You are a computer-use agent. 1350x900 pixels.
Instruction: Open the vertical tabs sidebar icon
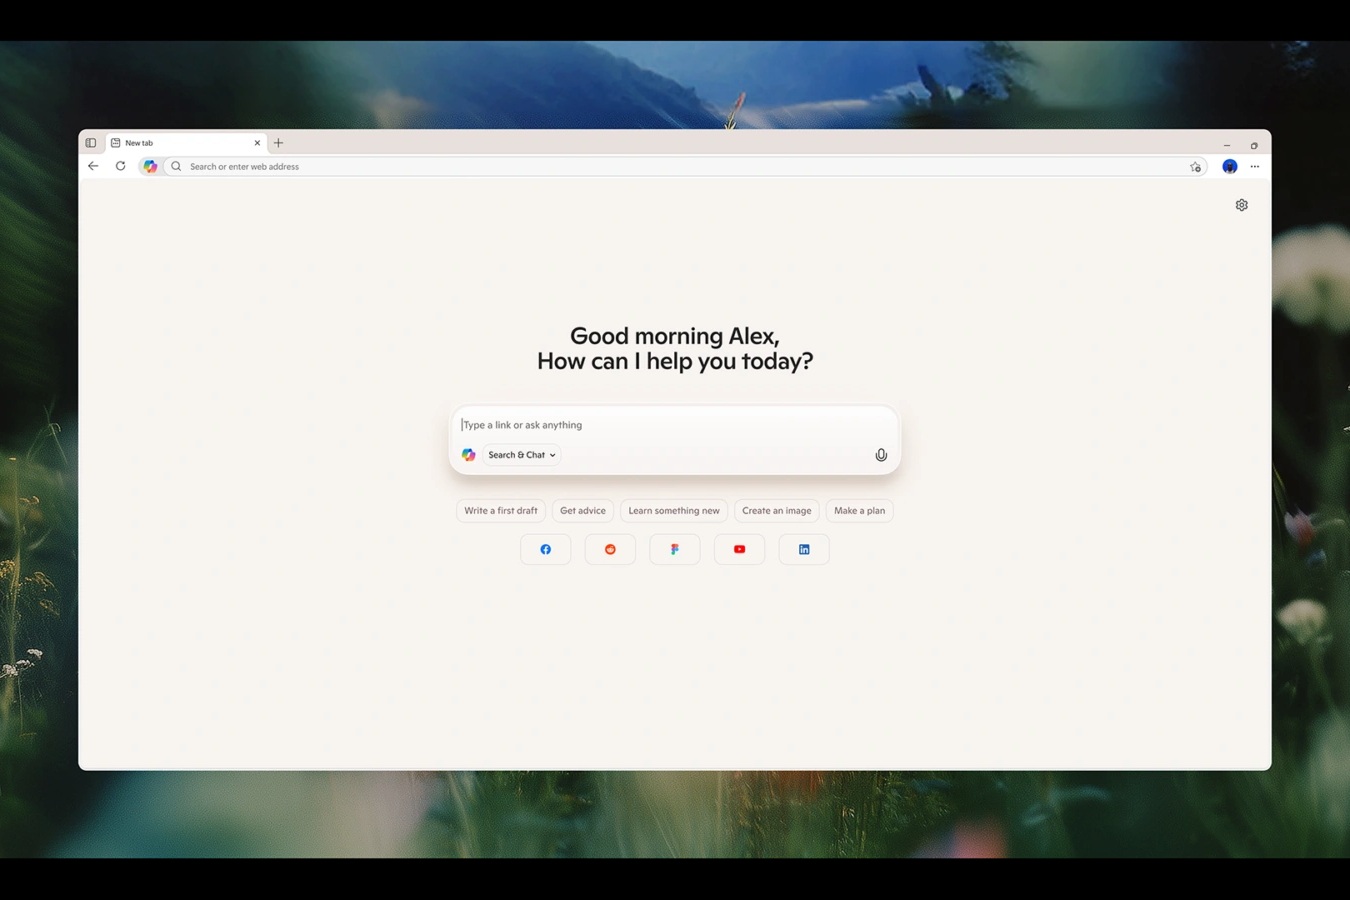[x=91, y=143]
